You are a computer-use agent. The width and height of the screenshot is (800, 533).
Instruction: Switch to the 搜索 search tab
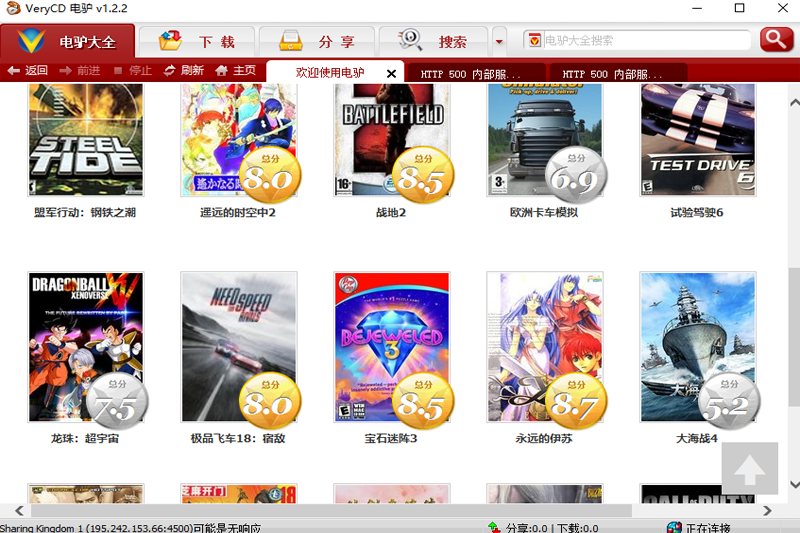coord(434,41)
